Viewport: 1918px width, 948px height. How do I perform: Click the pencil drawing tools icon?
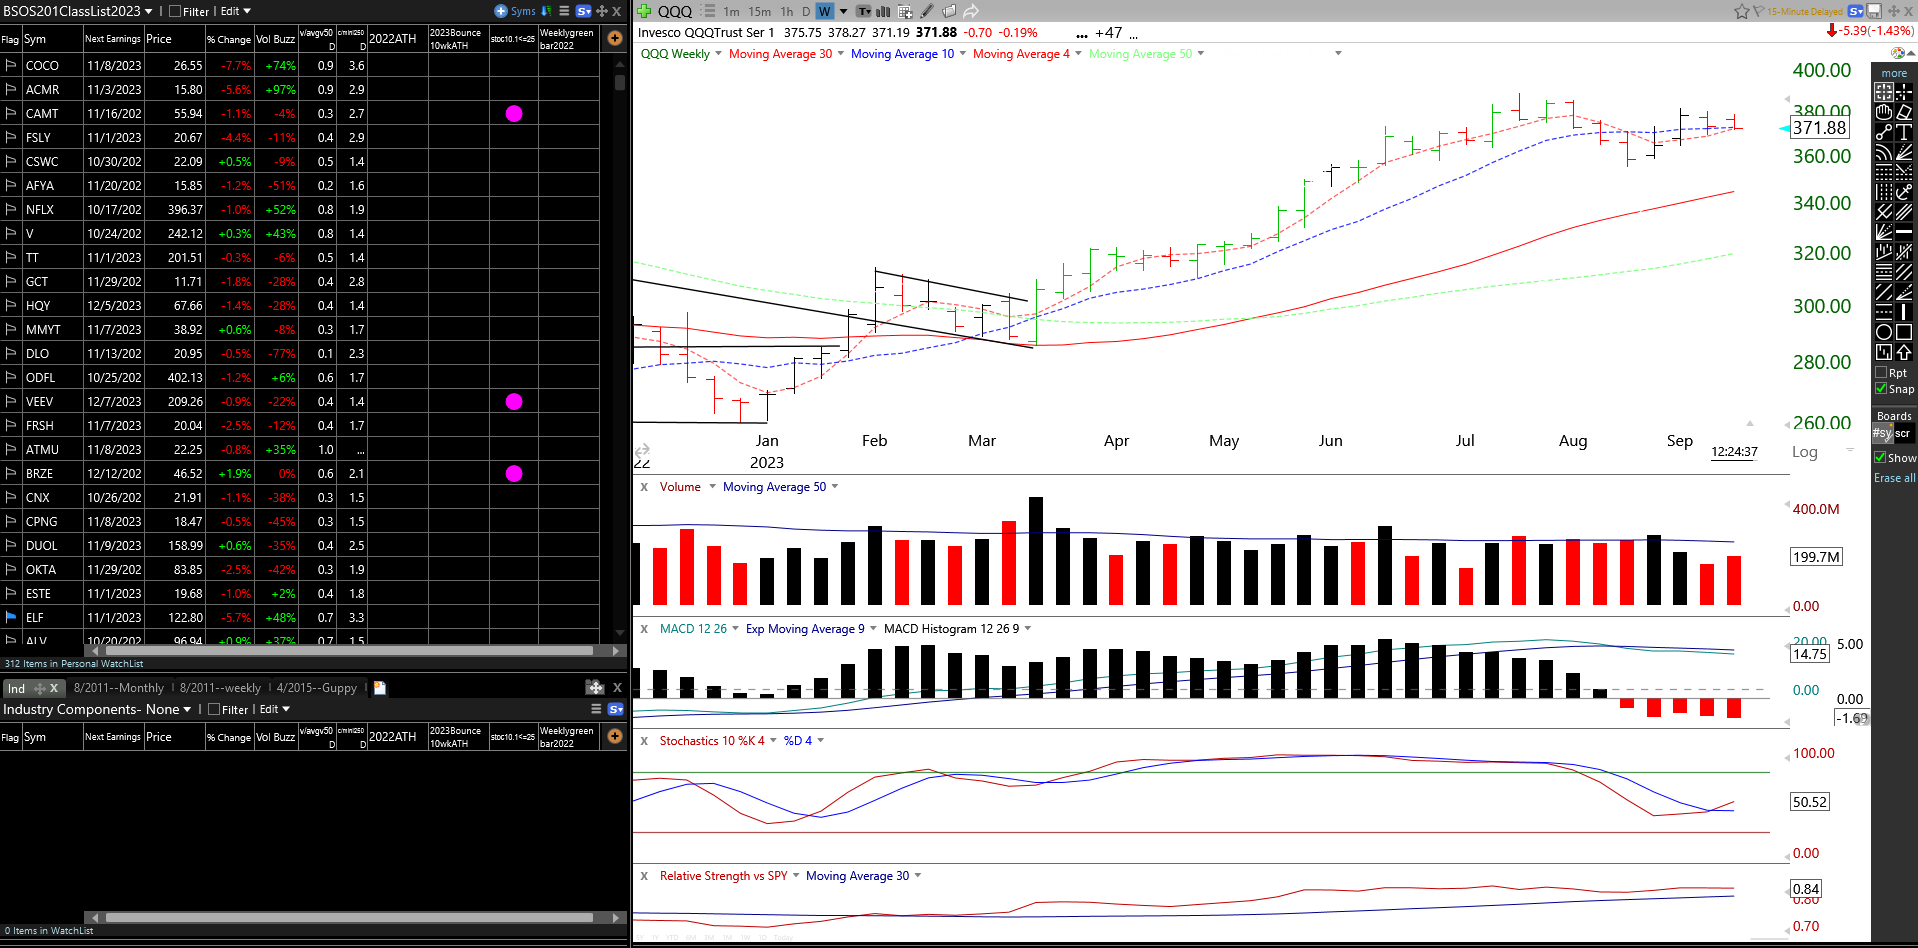(x=927, y=11)
